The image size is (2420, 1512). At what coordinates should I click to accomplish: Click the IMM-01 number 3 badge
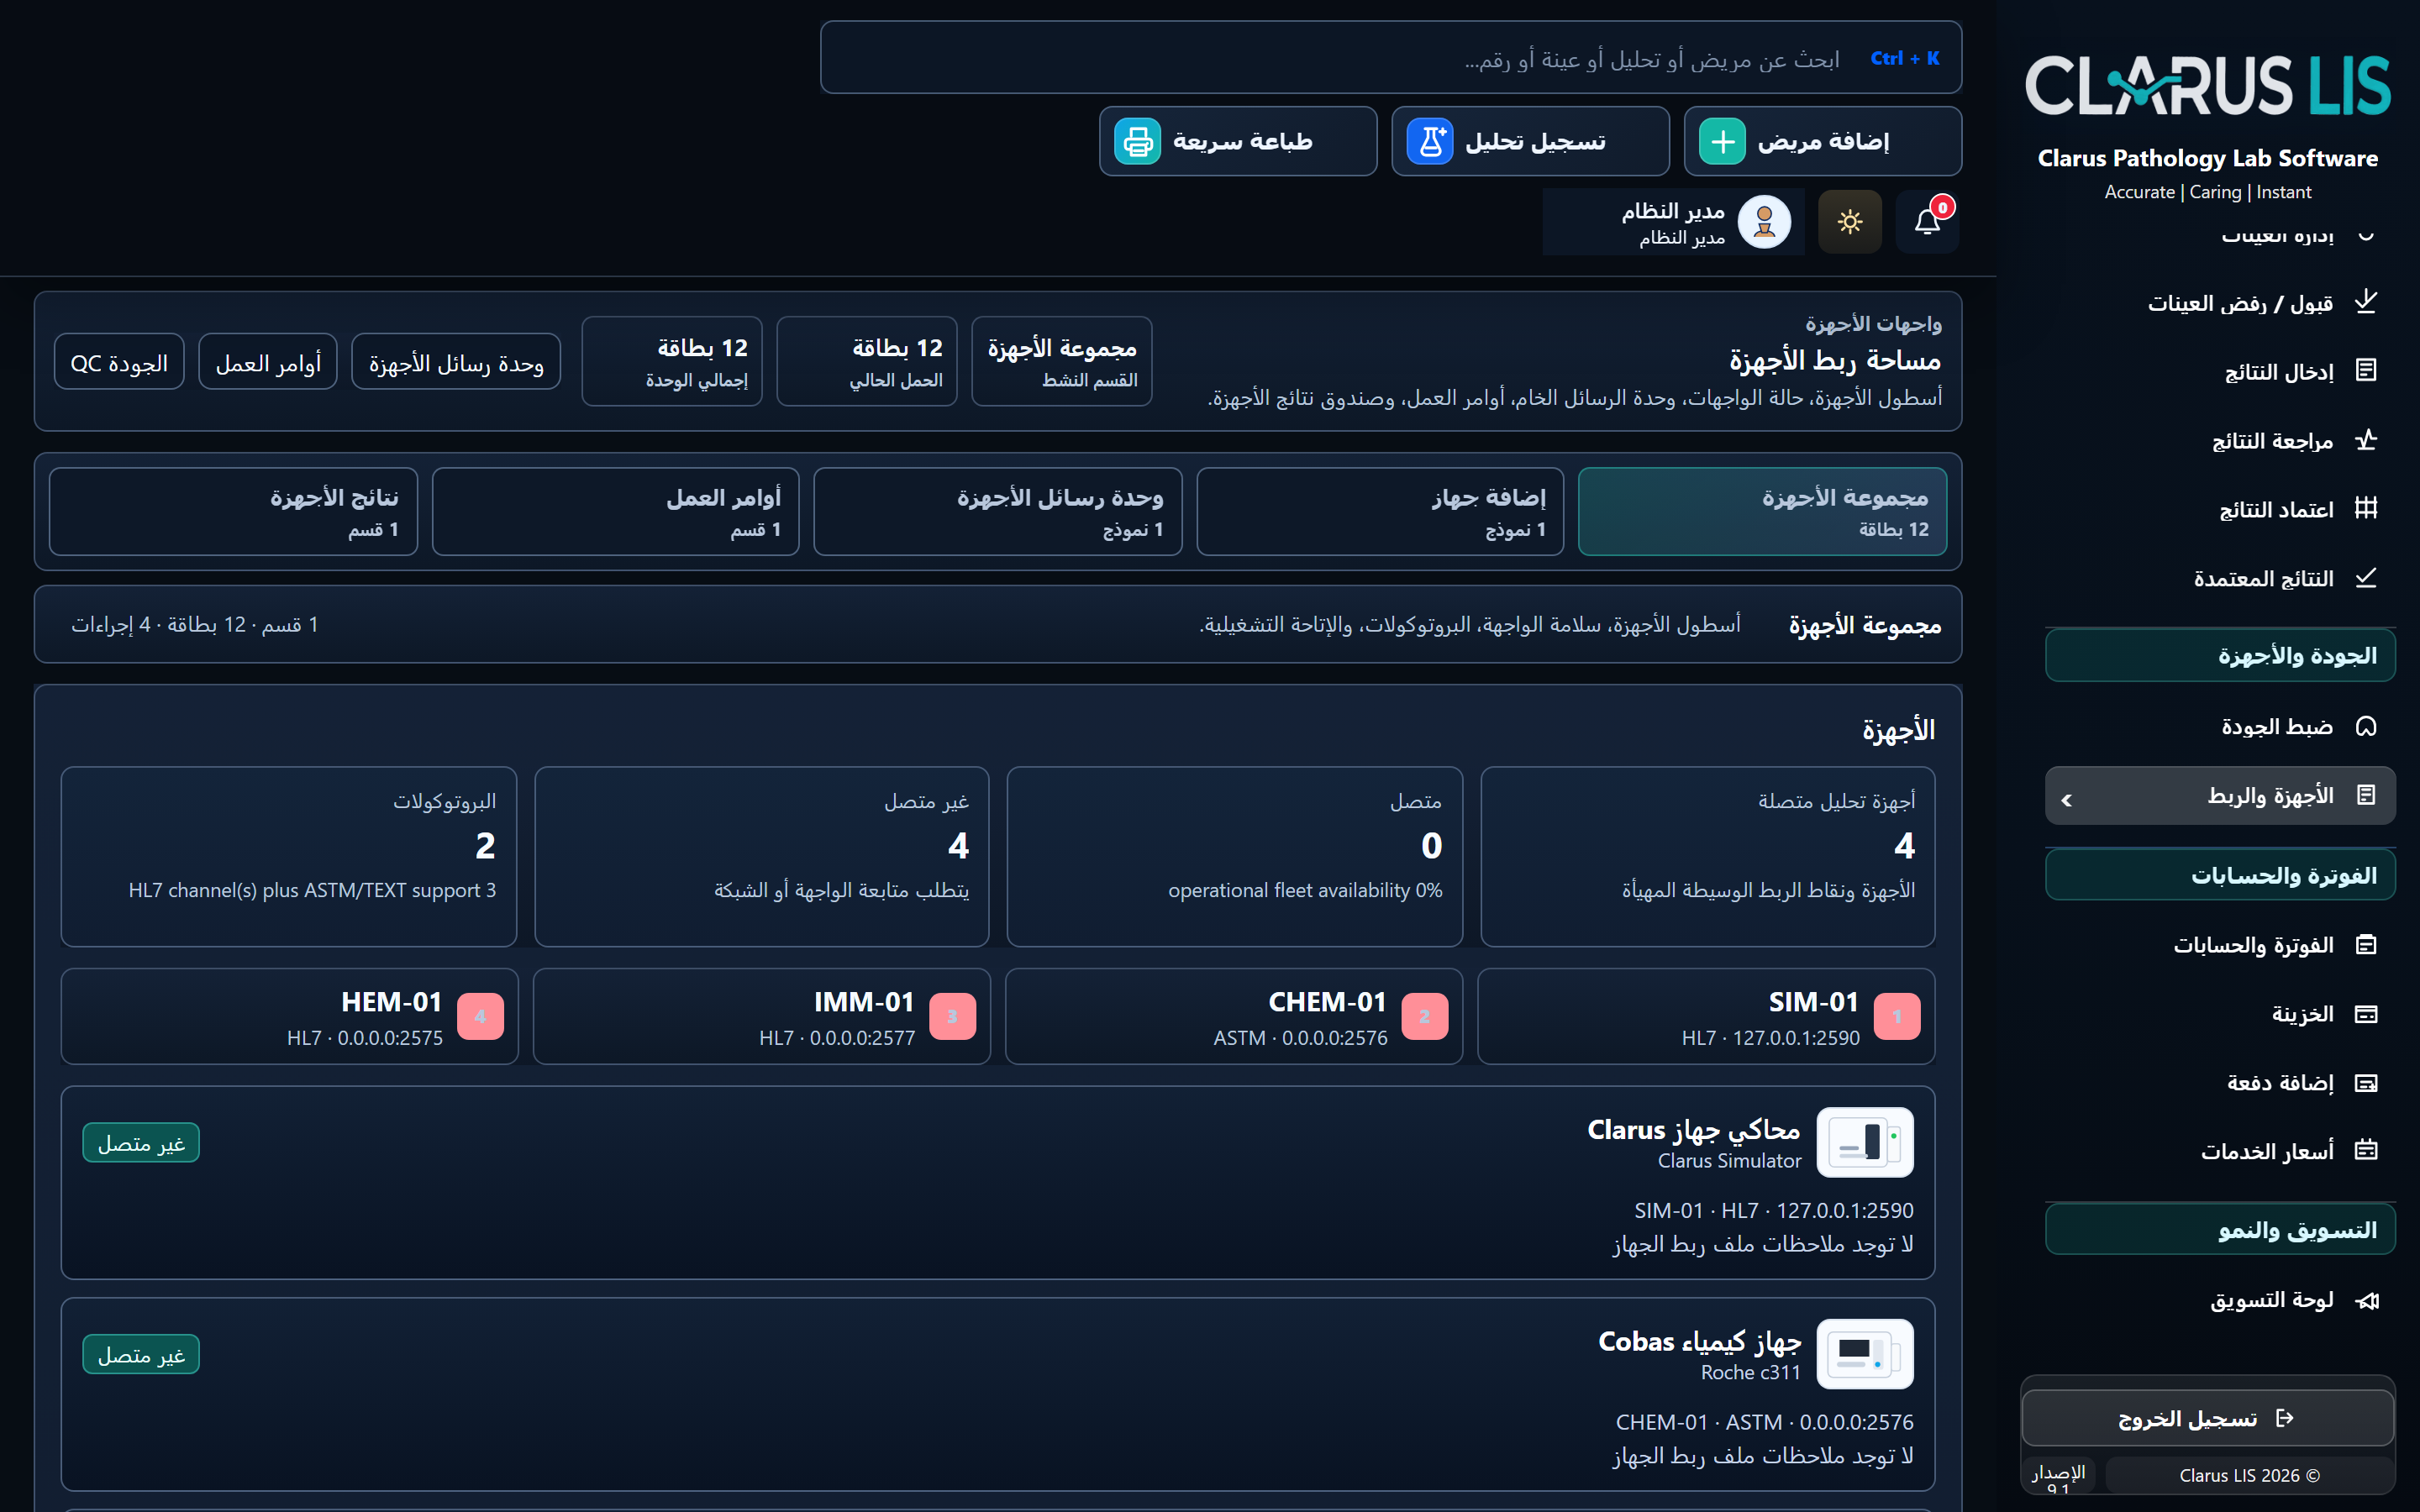coord(953,1016)
